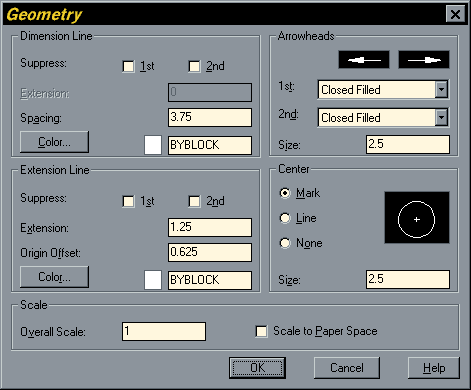Open the 1st arrowhead dropdown
This screenshot has height=390, width=471.
coord(441,89)
